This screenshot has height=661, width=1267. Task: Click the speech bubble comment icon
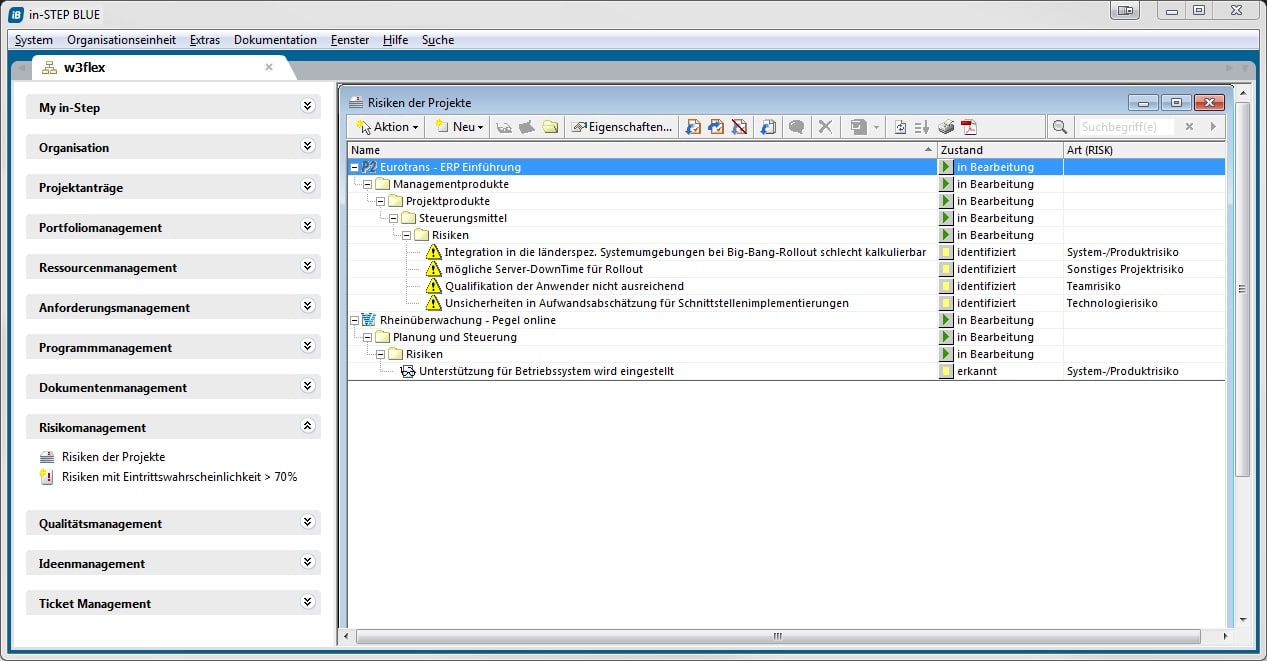[796, 127]
